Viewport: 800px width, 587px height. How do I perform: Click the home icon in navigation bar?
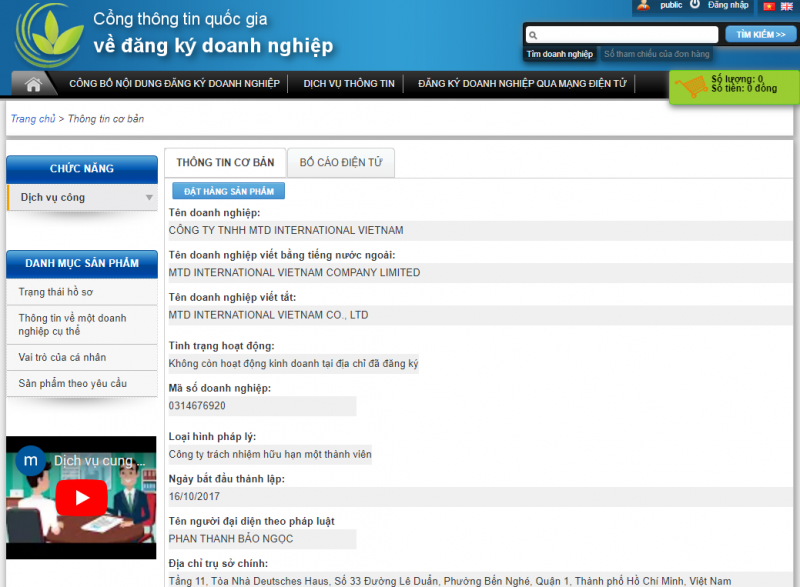(x=34, y=84)
